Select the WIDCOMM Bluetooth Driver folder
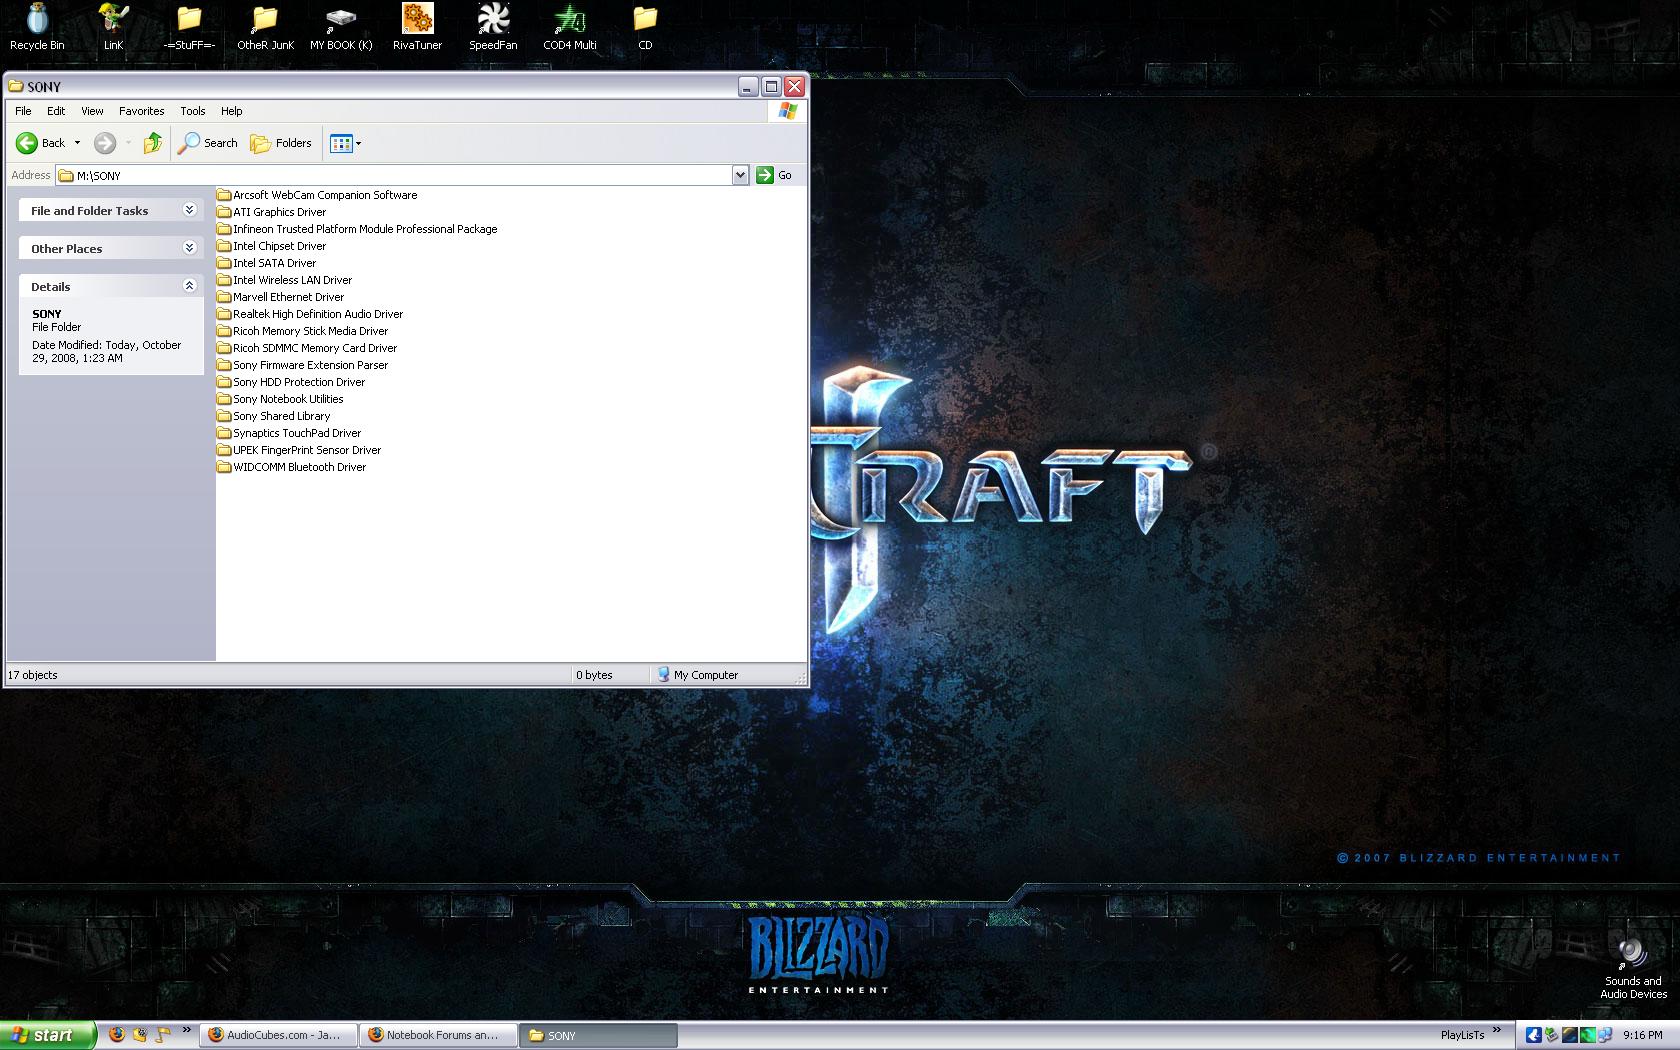This screenshot has height=1050, width=1680. [292, 467]
